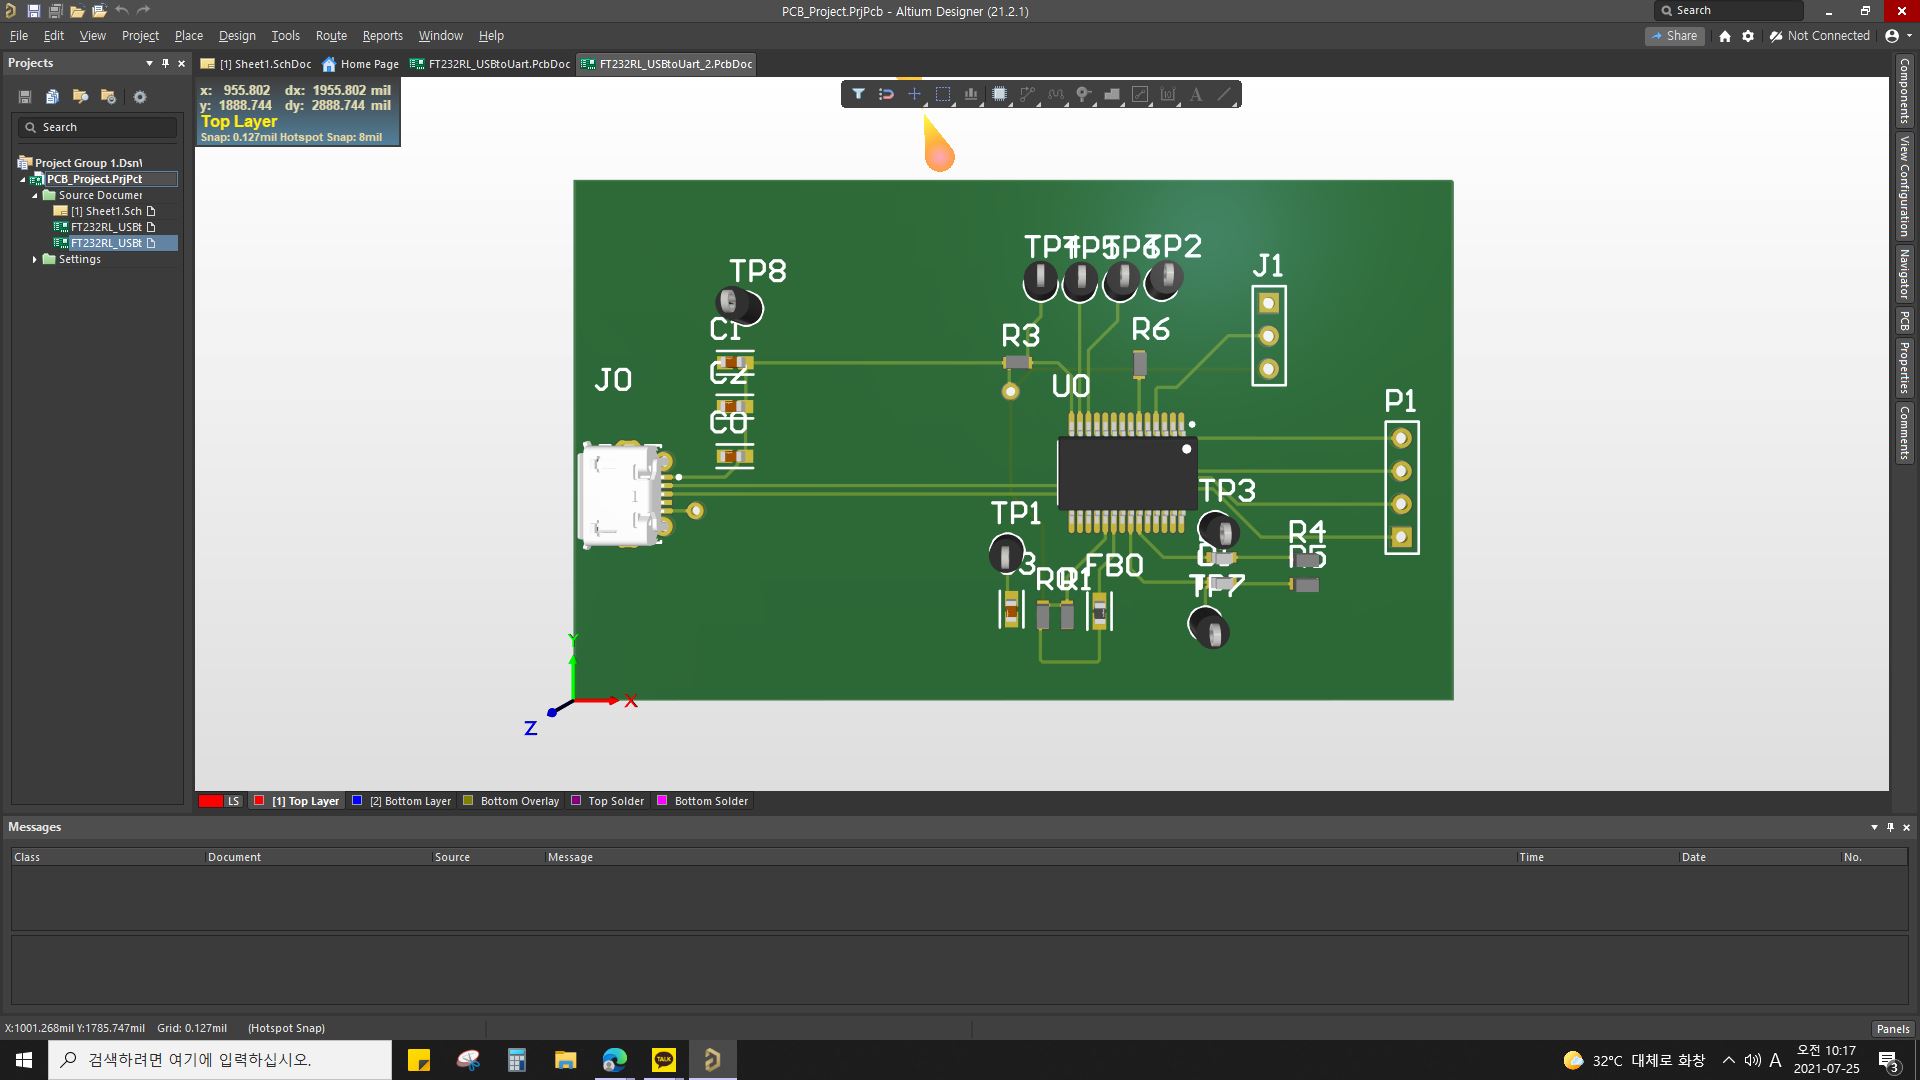Open the Messages panel dropdown arrow

(x=1874, y=827)
